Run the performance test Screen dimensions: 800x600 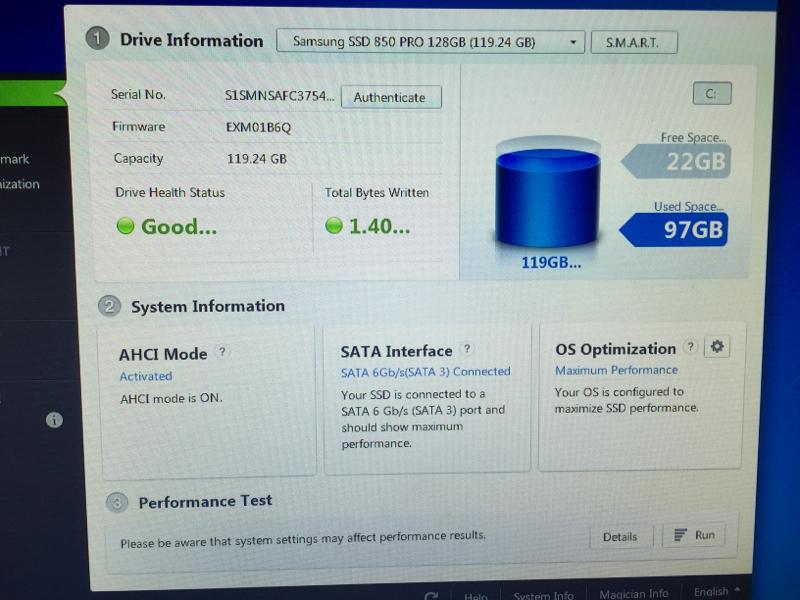coord(694,535)
